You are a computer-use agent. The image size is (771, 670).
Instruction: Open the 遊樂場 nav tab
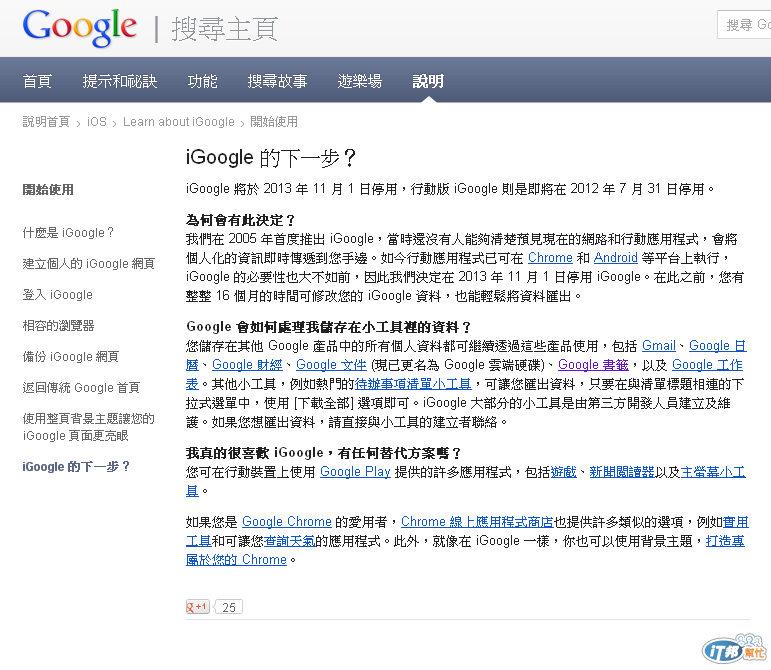(x=360, y=81)
